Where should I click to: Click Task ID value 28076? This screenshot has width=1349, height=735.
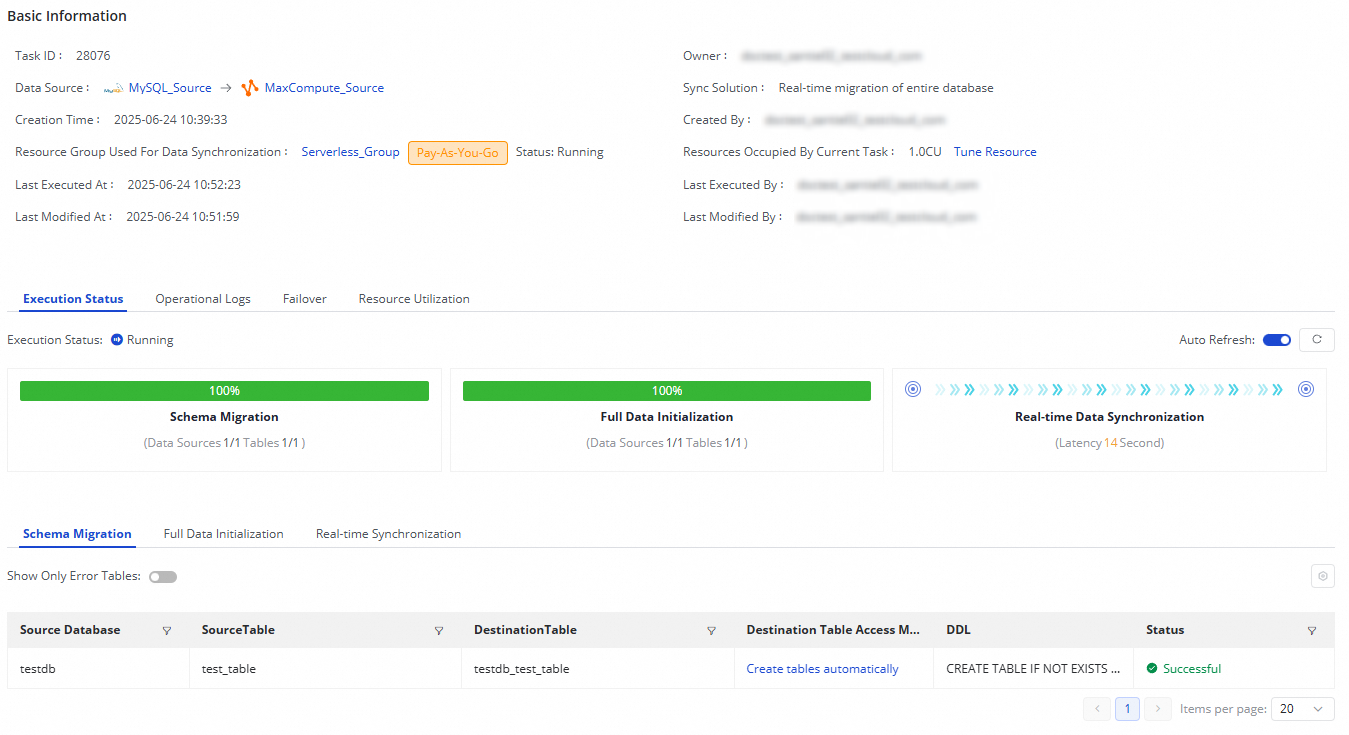click(x=93, y=56)
